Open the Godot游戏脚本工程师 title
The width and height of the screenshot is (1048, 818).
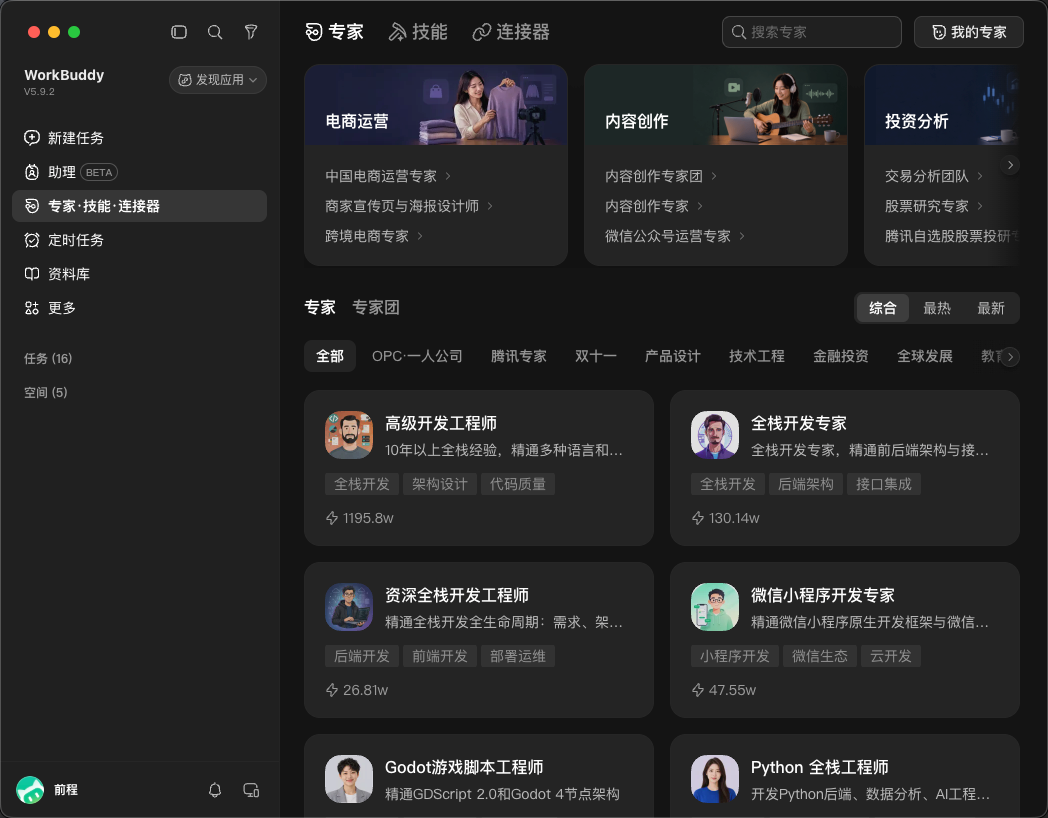(x=464, y=767)
